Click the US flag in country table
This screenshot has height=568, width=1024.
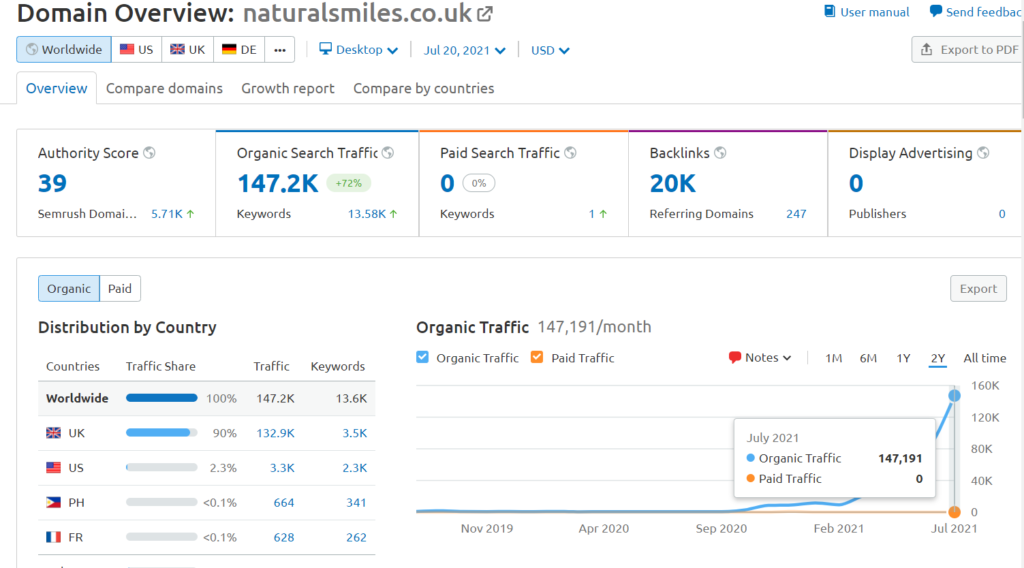coord(54,467)
